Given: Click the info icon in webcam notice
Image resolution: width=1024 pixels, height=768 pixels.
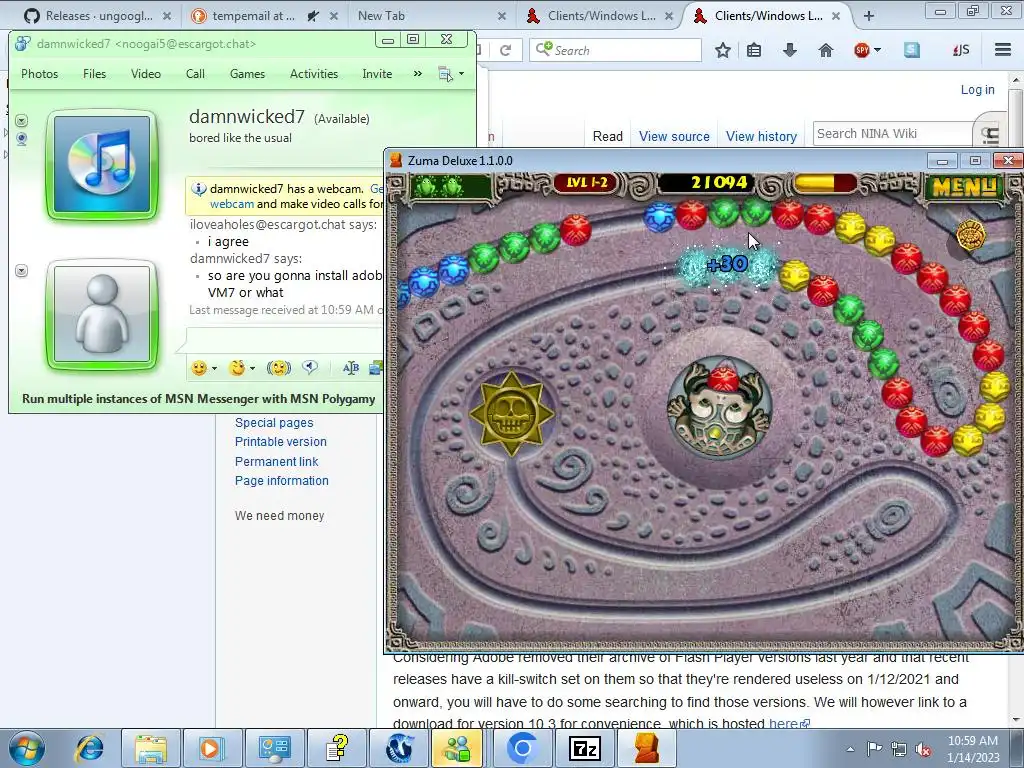Looking at the screenshot, I should click(x=199, y=189).
